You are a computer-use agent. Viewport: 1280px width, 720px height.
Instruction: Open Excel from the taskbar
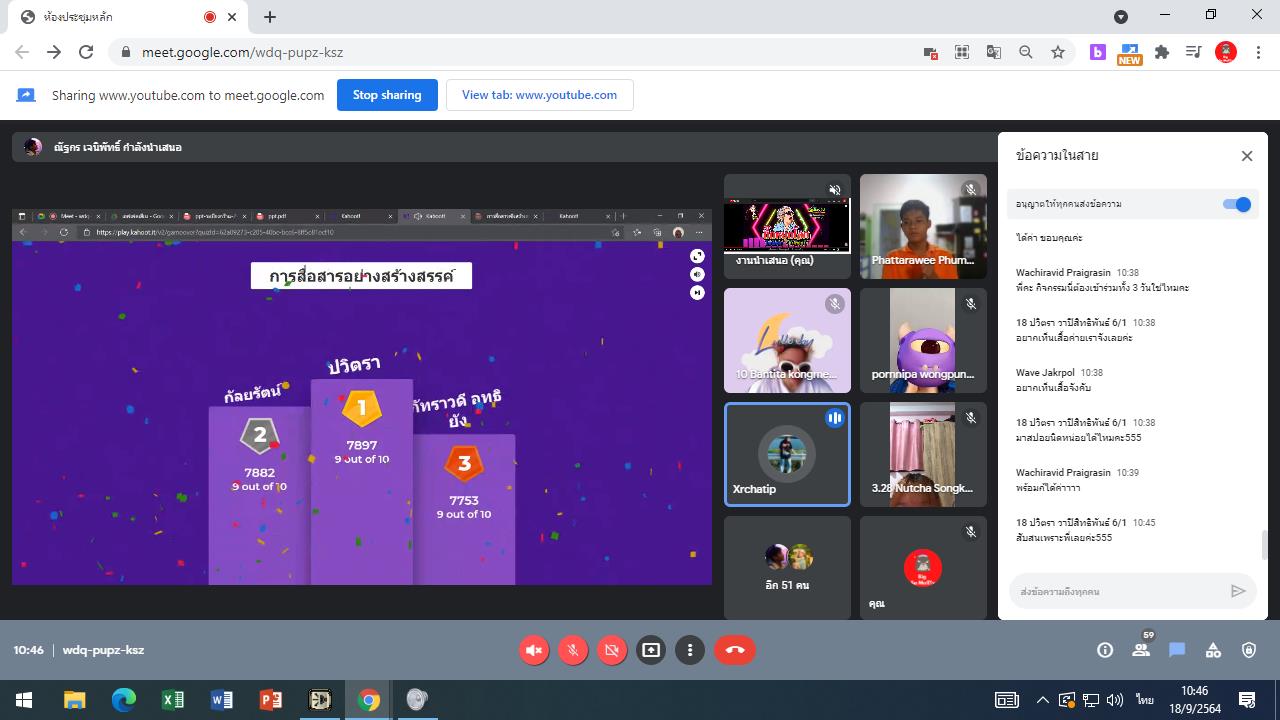172,700
